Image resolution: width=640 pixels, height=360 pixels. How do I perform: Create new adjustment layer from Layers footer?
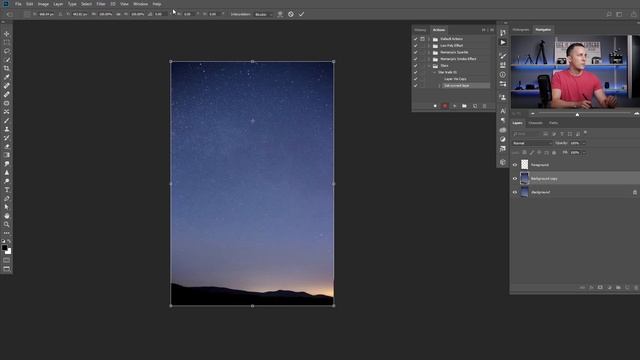(x=609, y=288)
